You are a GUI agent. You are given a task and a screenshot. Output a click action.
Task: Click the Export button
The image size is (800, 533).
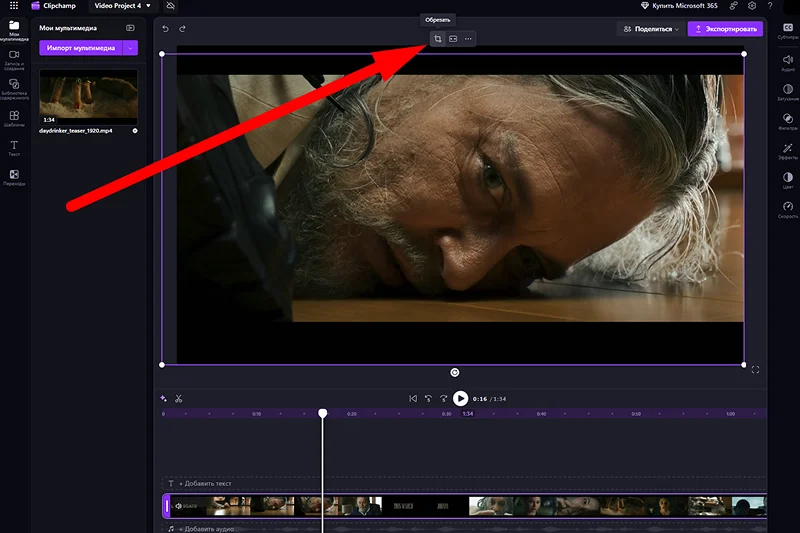pos(725,29)
